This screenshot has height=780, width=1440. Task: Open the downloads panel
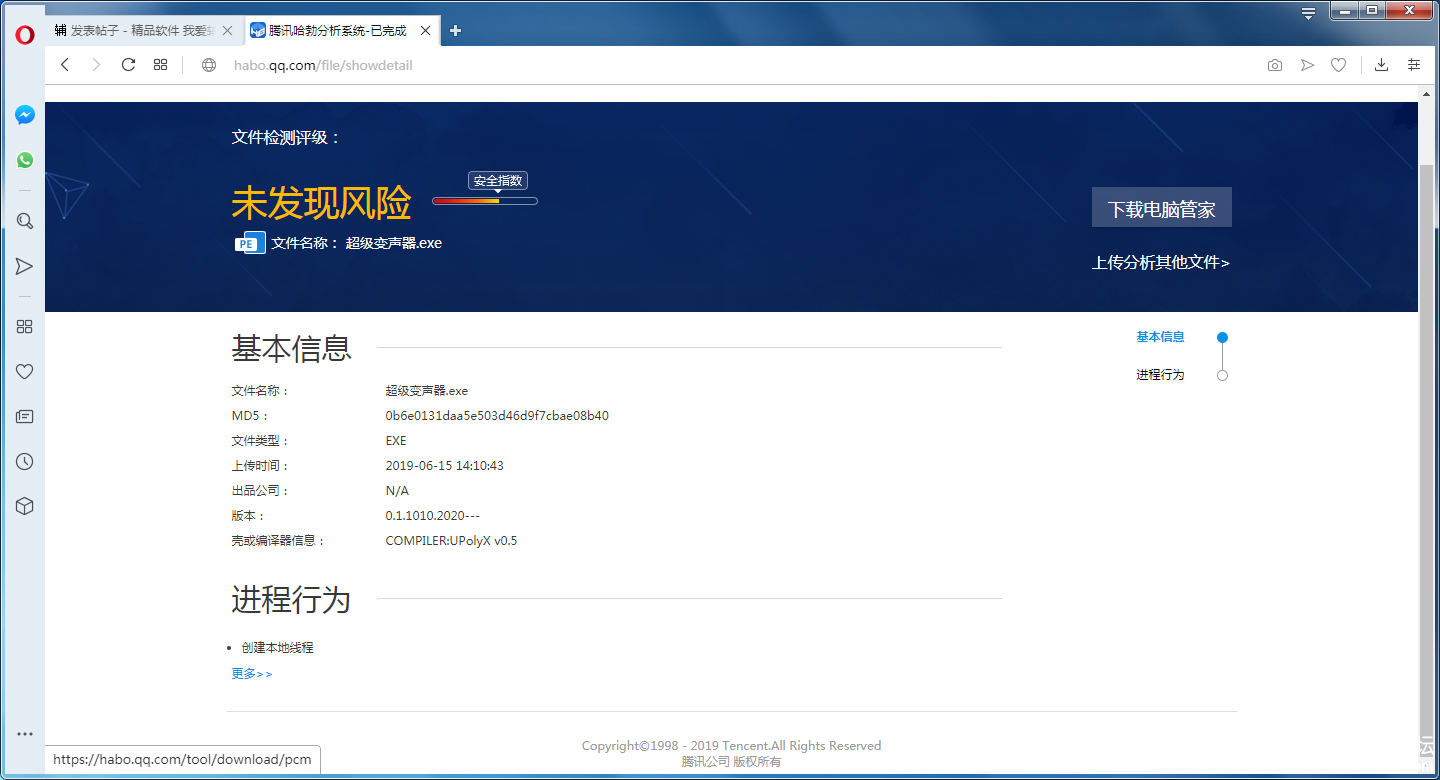click(x=1381, y=65)
